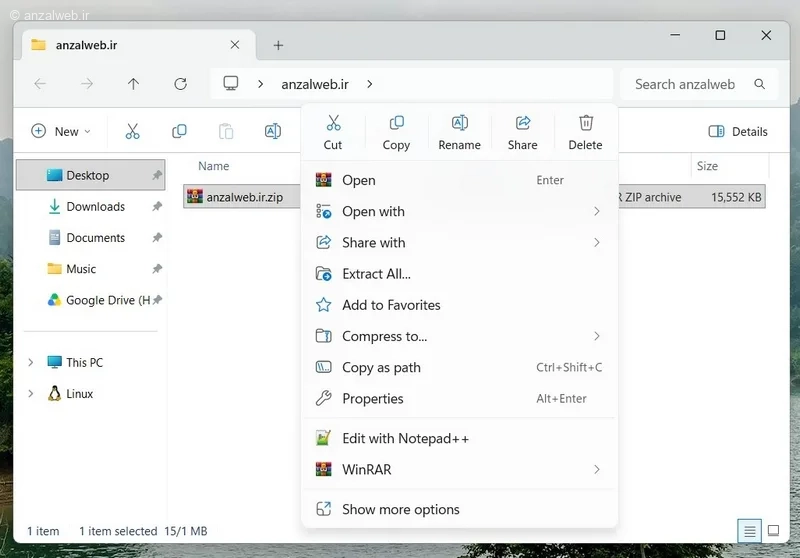Refresh the folder view

pos(181,84)
